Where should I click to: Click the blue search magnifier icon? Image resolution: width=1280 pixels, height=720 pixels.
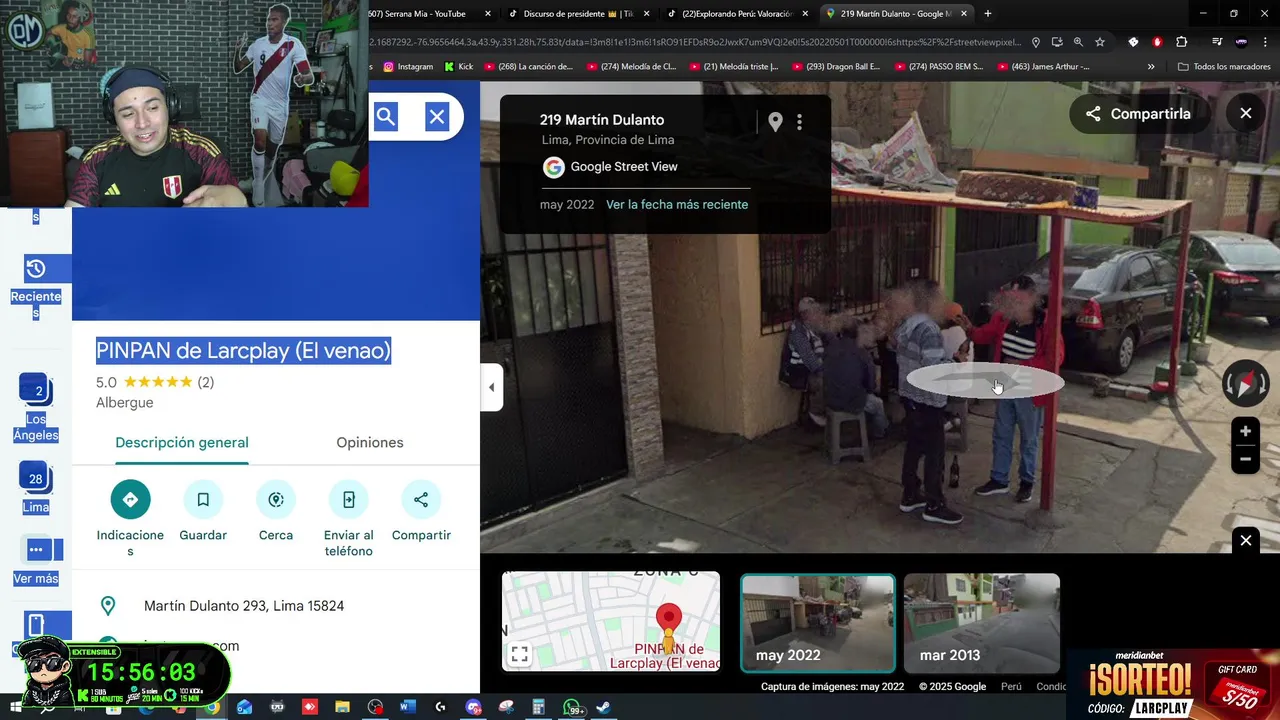pyautogui.click(x=386, y=117)
